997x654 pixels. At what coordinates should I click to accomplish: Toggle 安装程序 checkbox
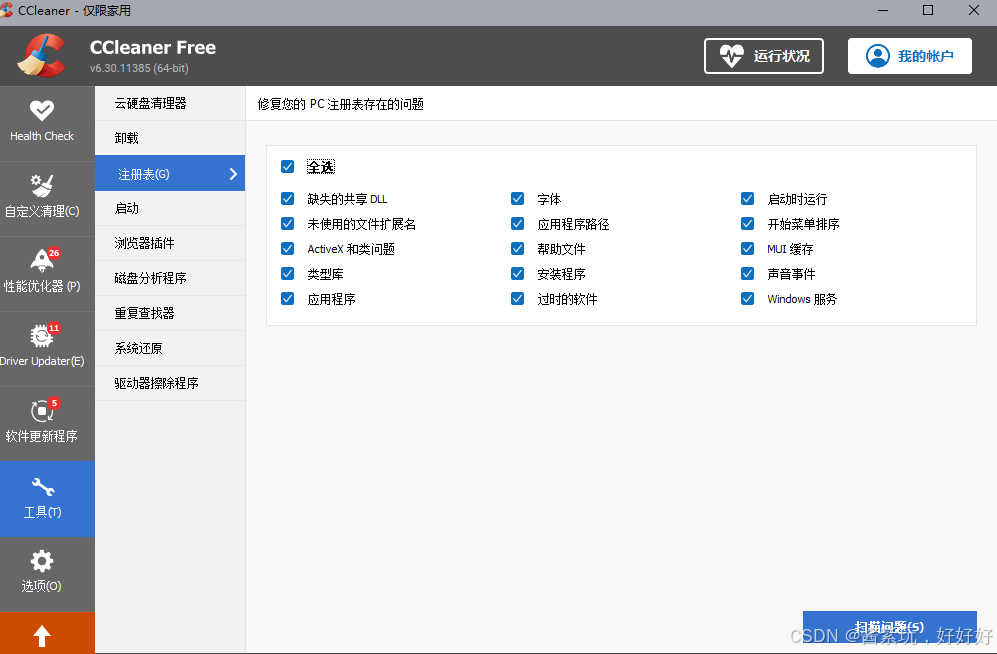click(x=518, y=274)
